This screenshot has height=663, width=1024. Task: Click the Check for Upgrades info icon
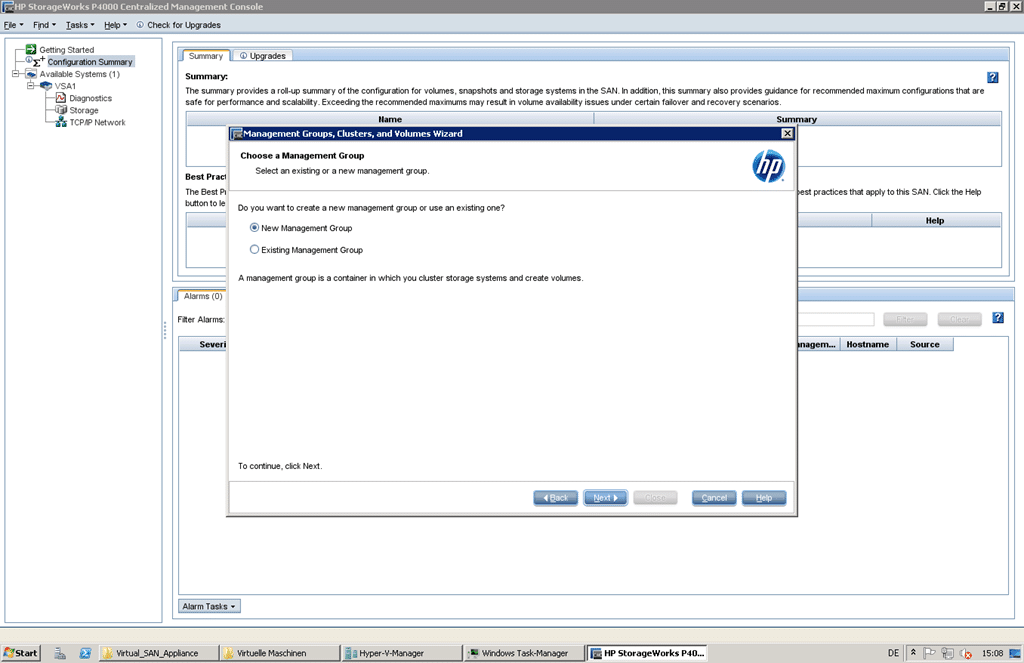[140, 25]
